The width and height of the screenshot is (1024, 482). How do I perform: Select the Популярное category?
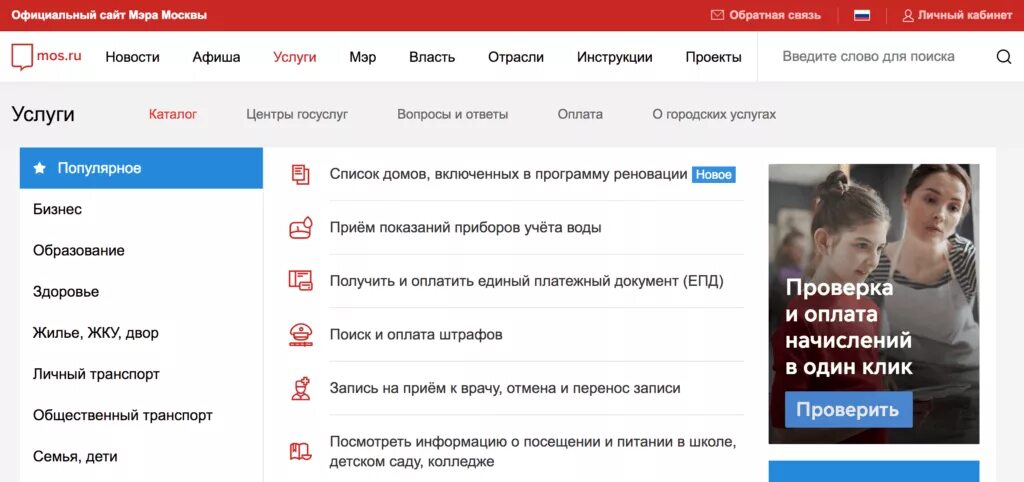141,168
